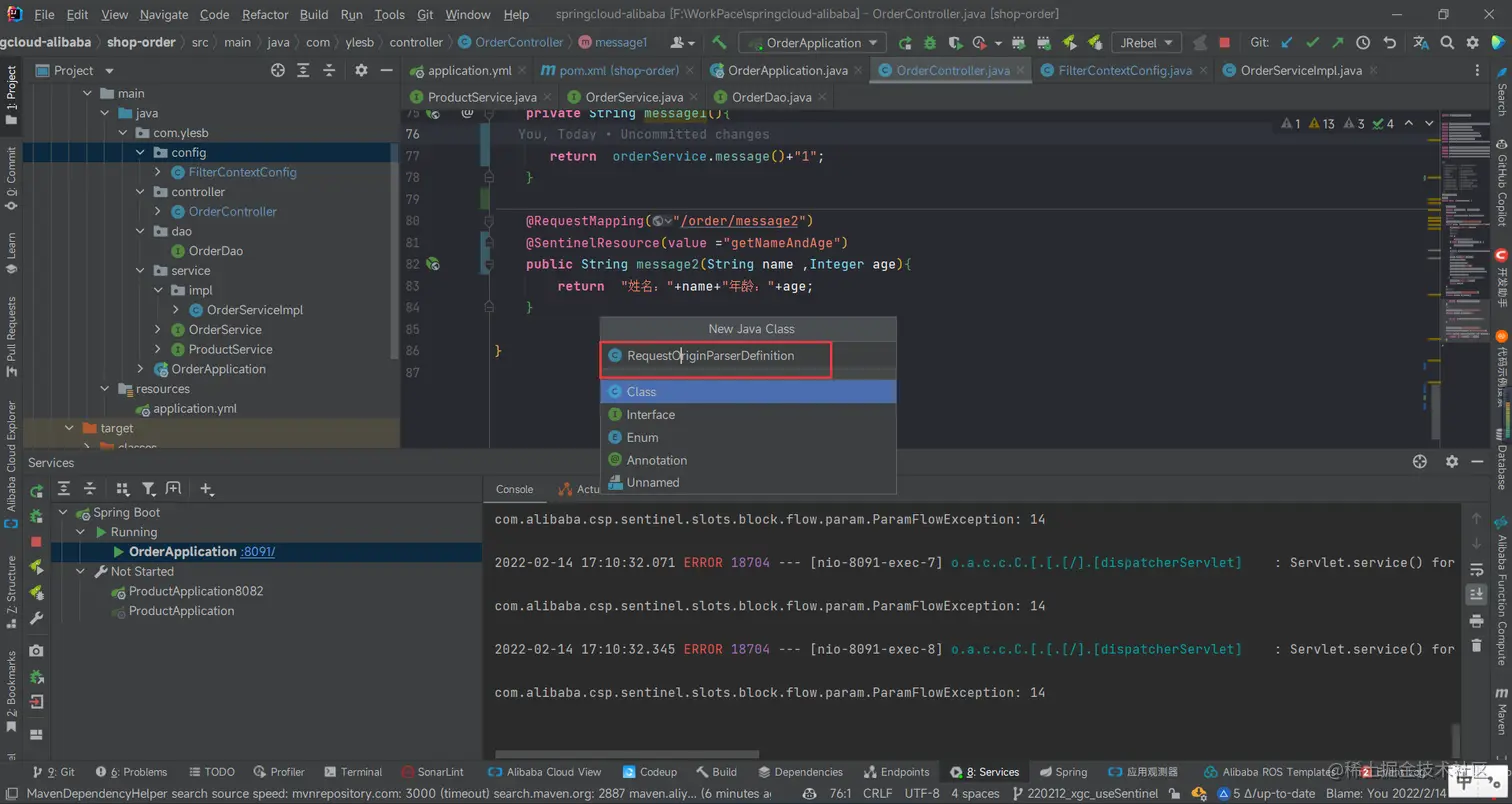Screen dimensions: 1512x804
Task: Open Dependencies tool window button
Action: 800,772
